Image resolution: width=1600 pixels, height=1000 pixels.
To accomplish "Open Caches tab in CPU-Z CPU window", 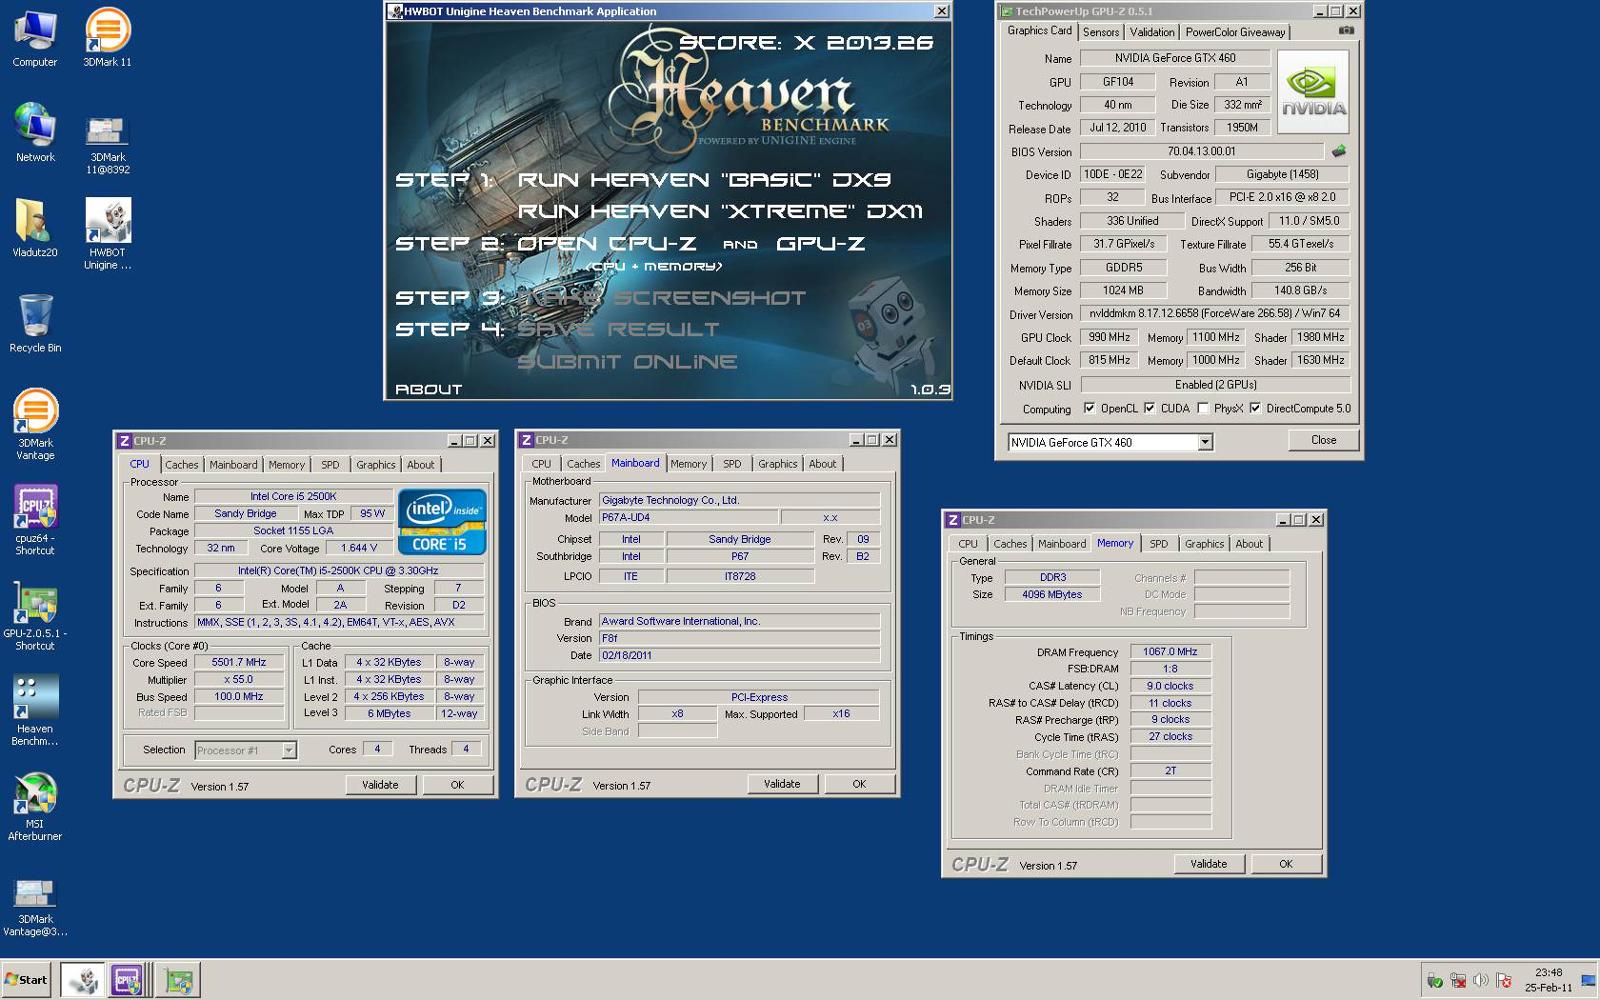I will [182, 465].
